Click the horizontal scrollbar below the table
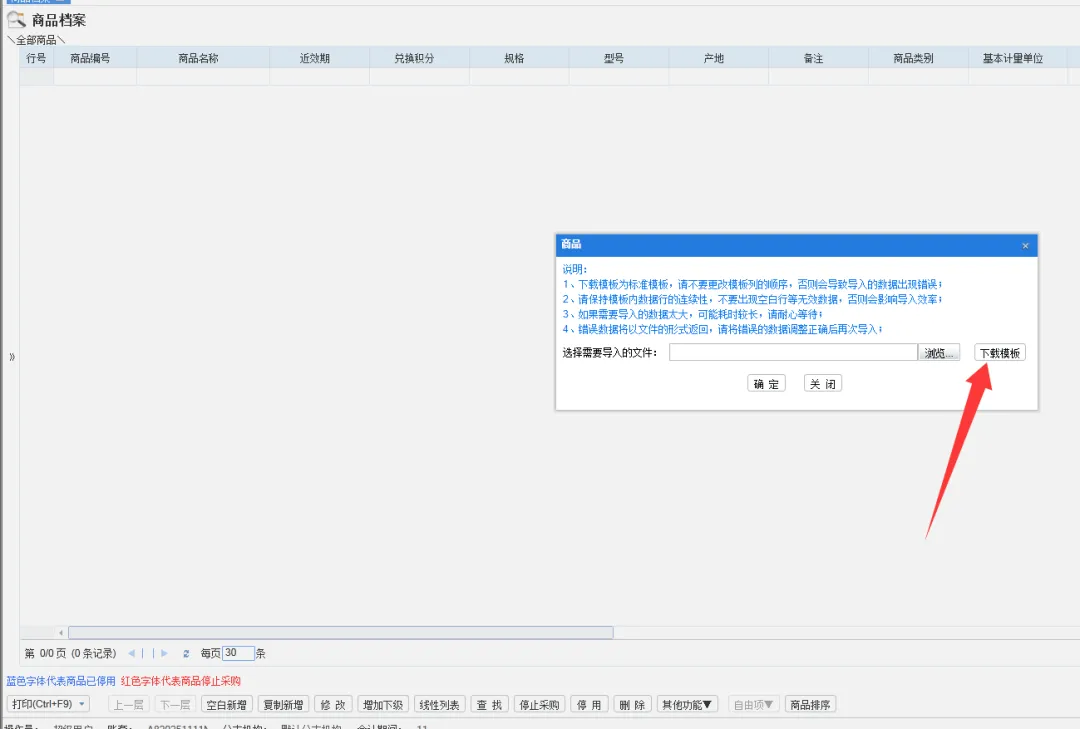Image resolution: width=1080 pixels, height=729 pixels. point(340,632)
